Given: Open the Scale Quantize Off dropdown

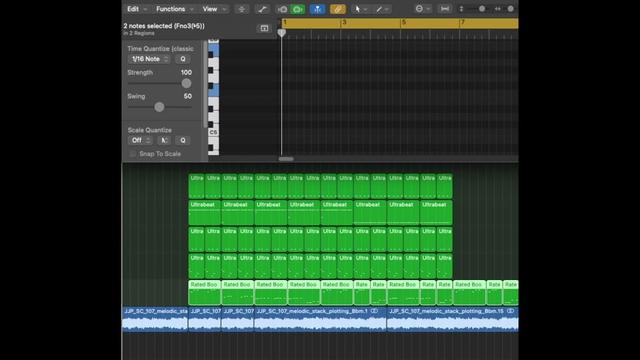Looking at the screenshot, I should (140, 140).
